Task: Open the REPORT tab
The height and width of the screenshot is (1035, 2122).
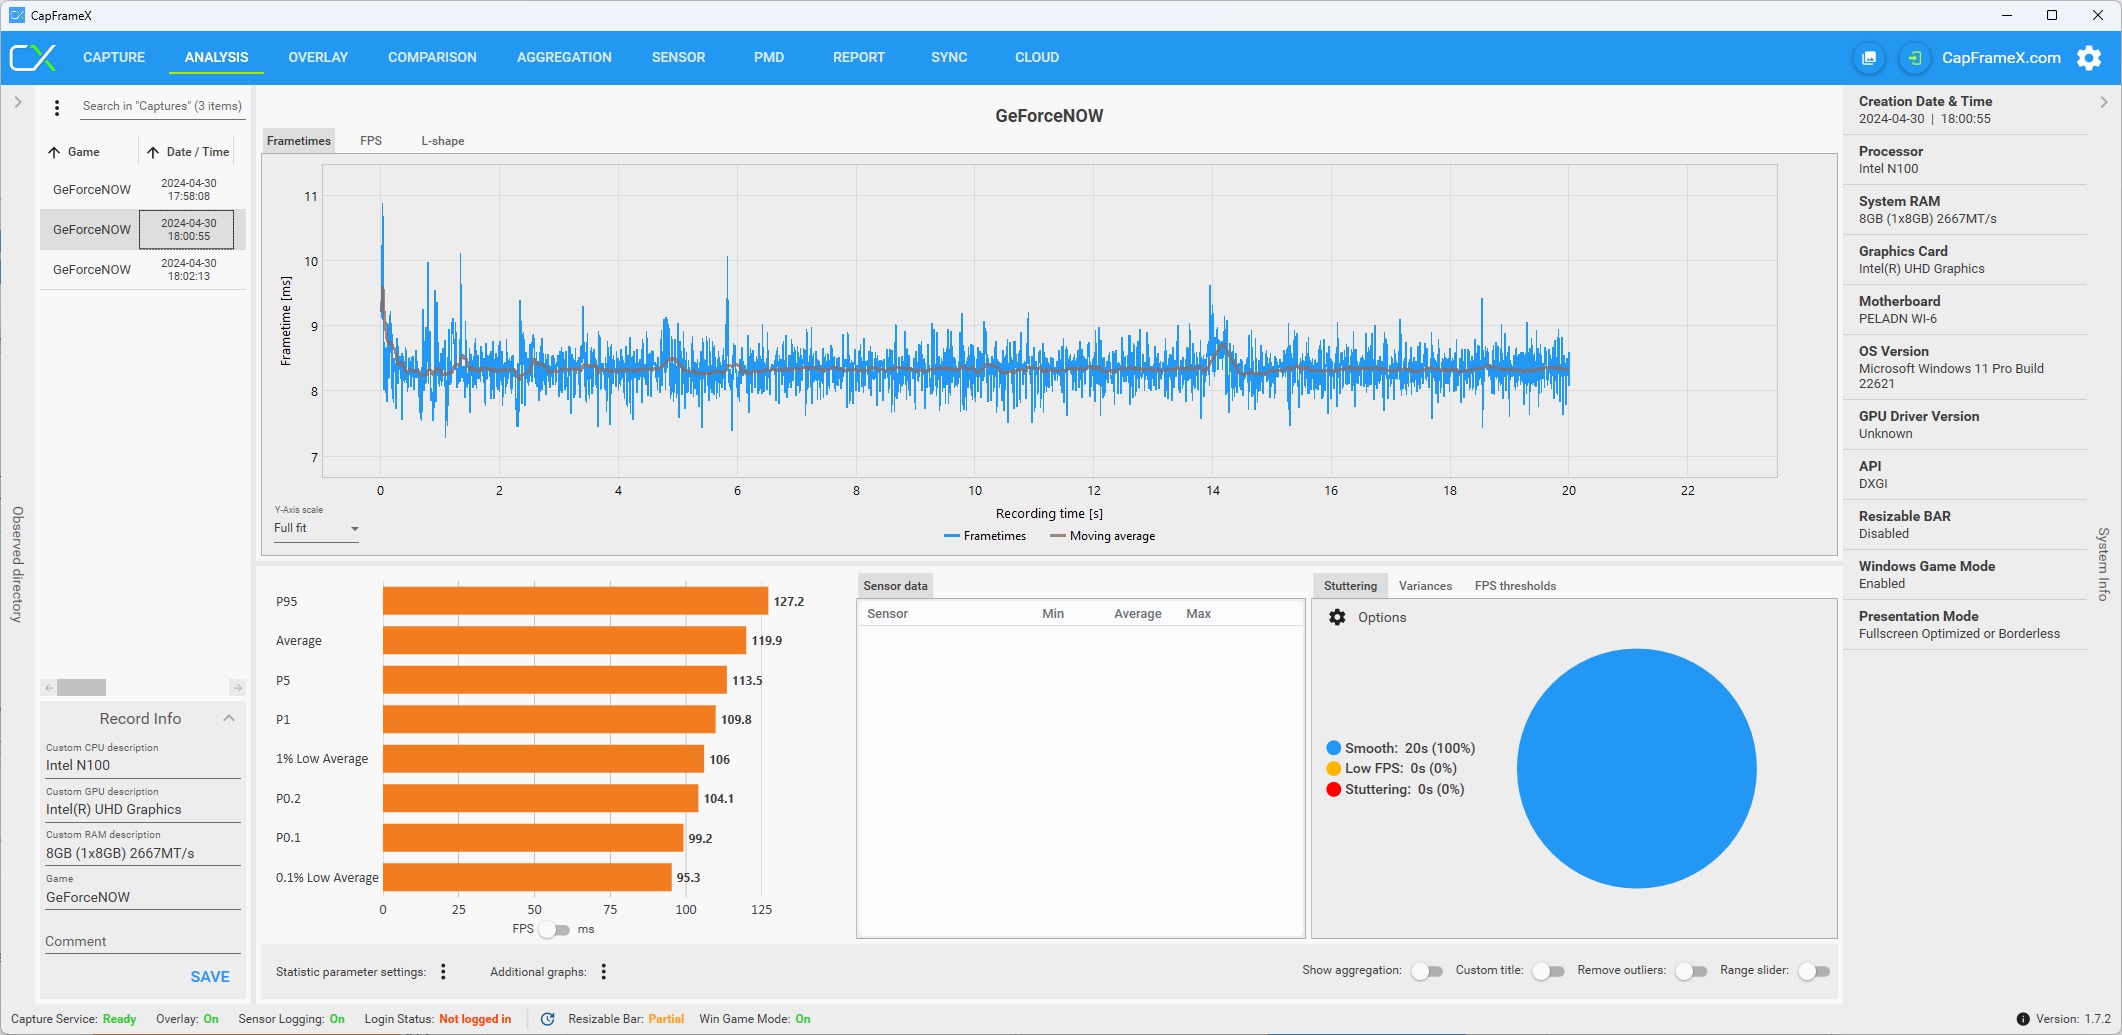Action: click(859, 57)
